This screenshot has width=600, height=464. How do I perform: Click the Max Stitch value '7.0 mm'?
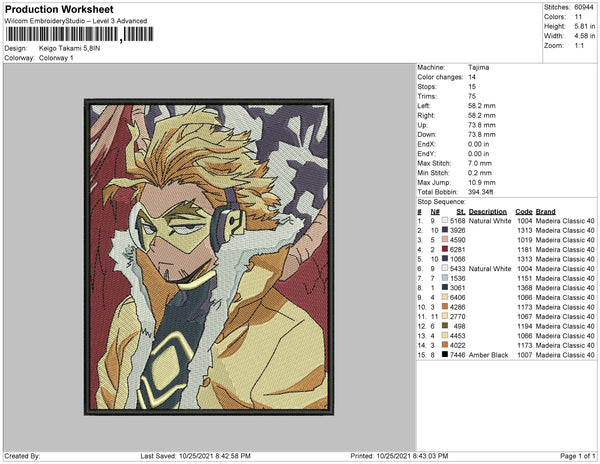tap(480, 163)
